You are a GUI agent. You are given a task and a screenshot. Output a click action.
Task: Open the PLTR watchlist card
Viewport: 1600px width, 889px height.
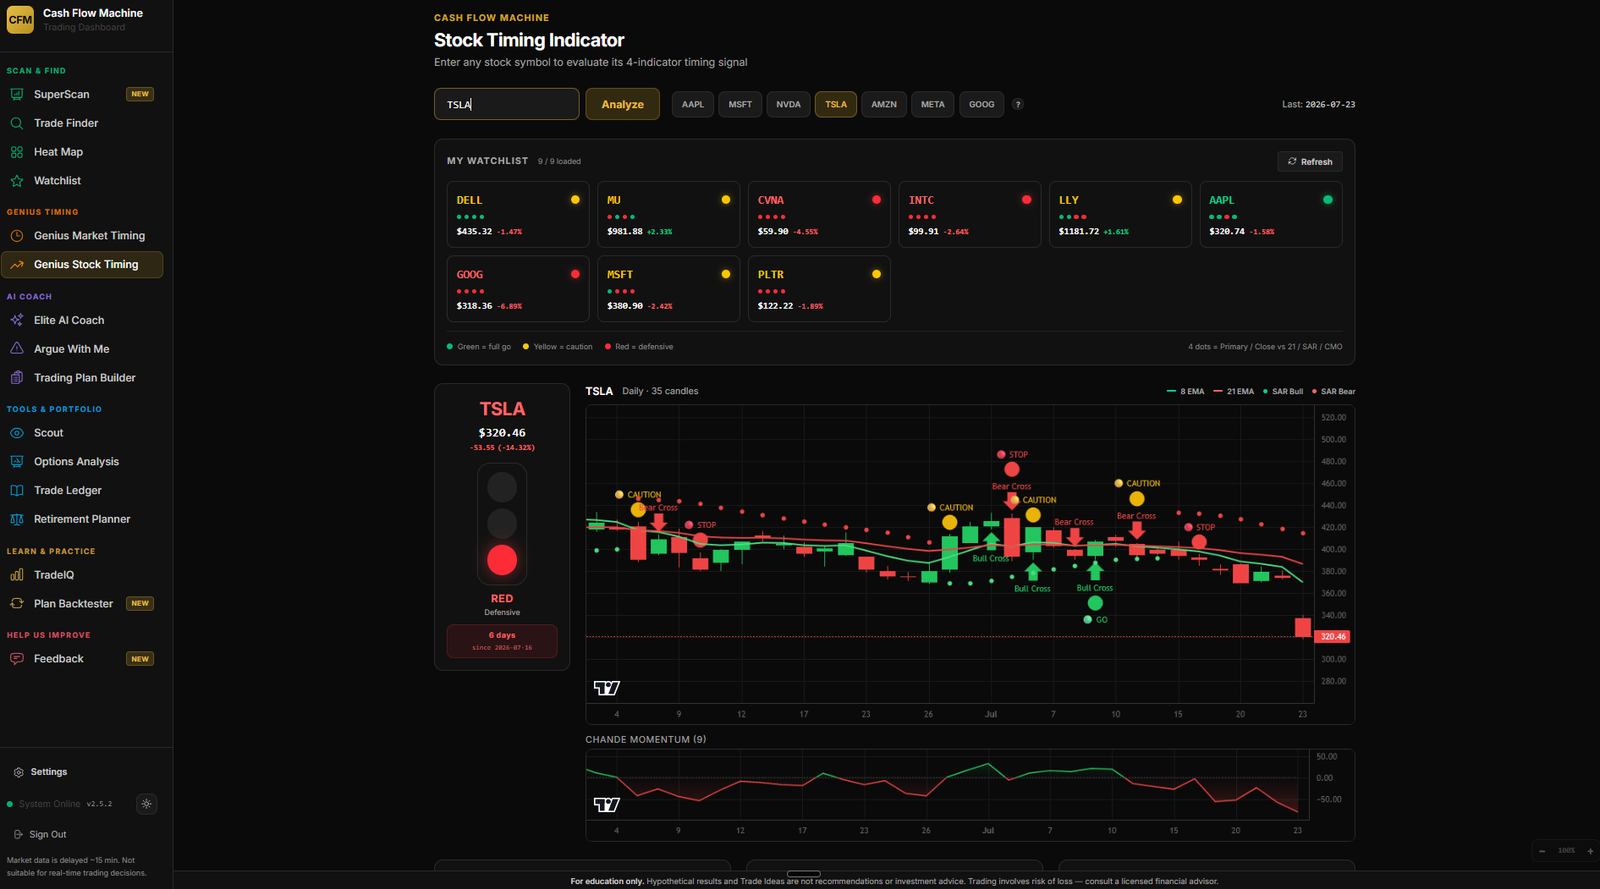coord(819,289)
